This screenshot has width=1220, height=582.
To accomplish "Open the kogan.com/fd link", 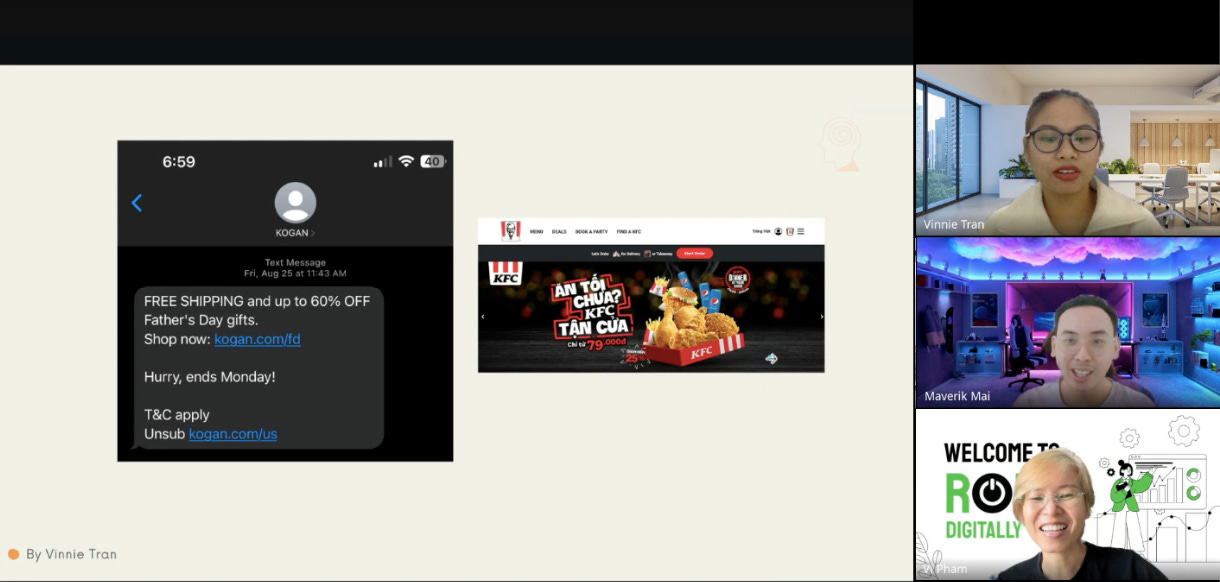I will (257, 339).
